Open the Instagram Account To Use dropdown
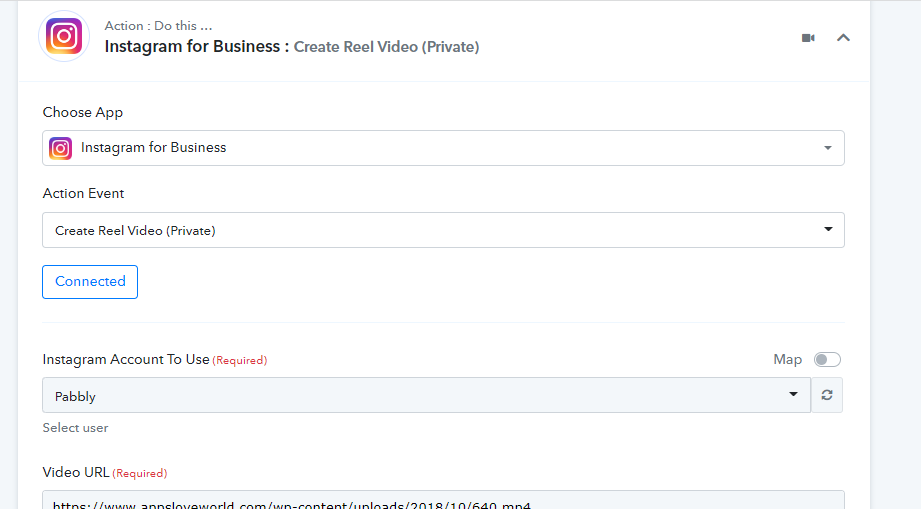Screen dimensions: 921x509 point(426,395)
